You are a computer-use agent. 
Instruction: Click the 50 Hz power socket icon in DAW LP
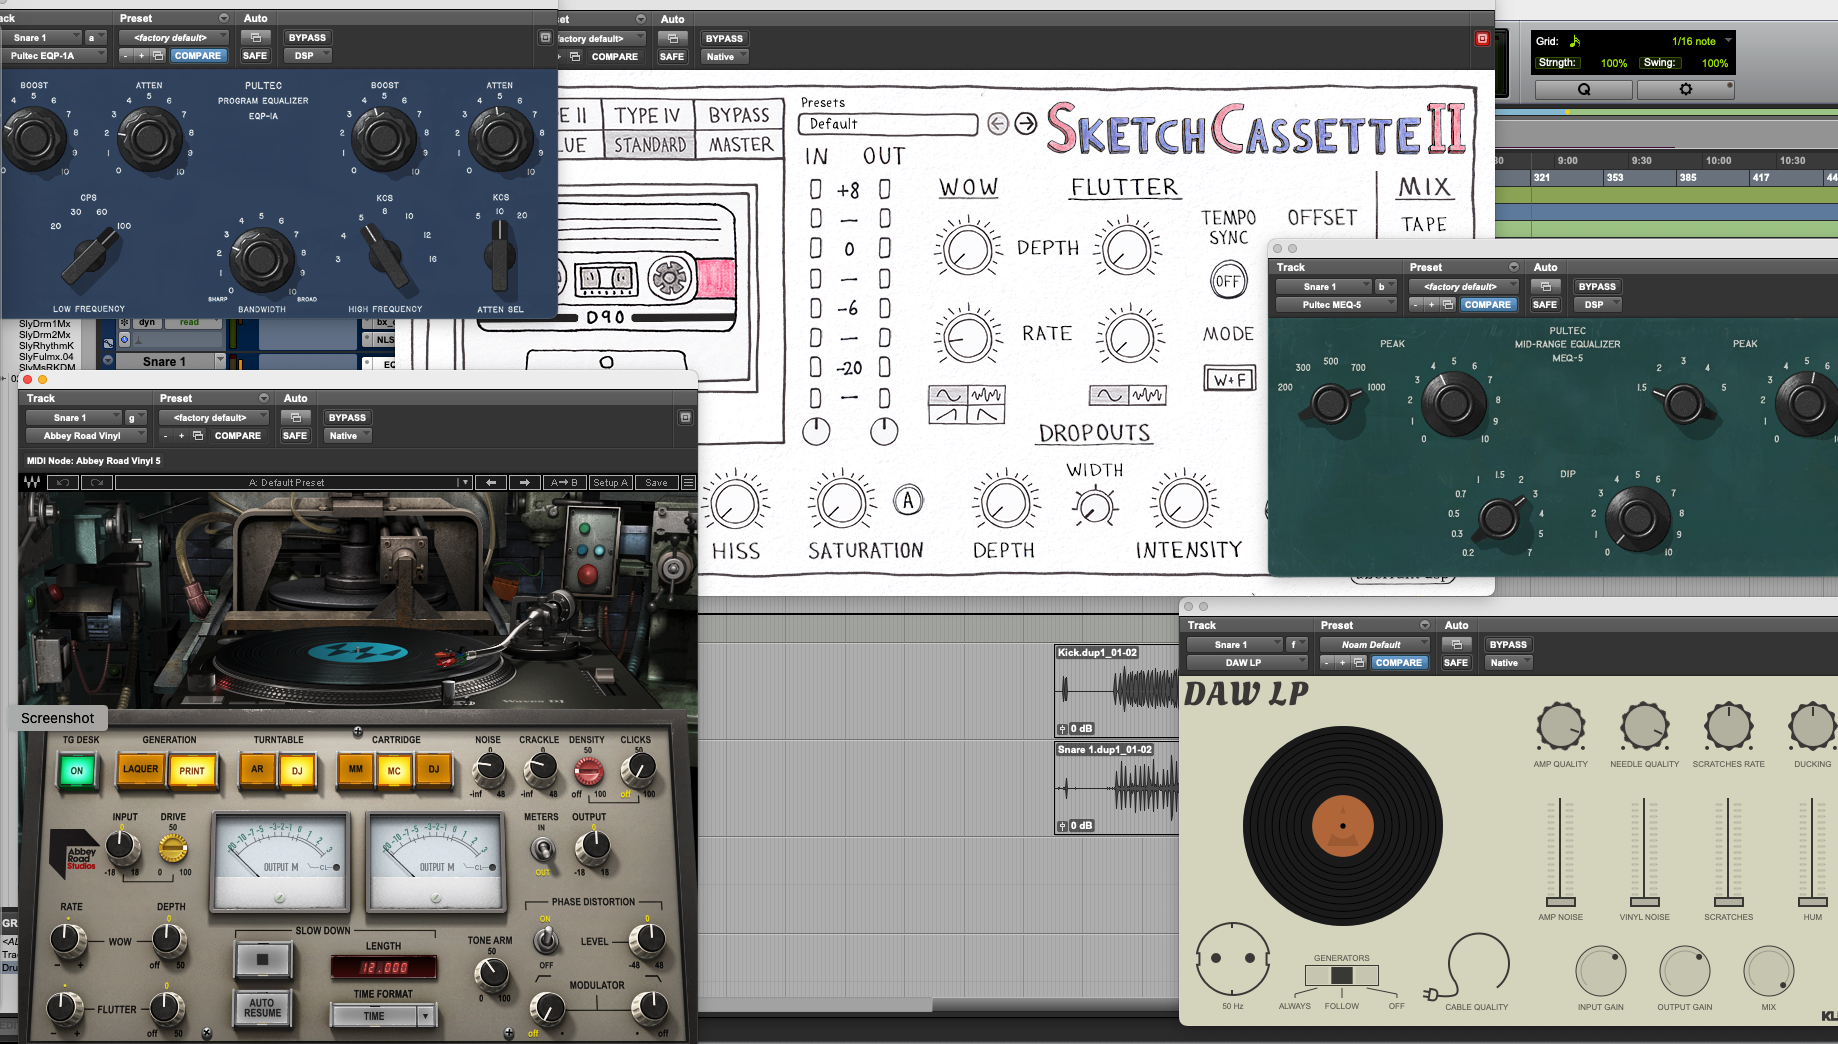click(x=1233, y=959)
